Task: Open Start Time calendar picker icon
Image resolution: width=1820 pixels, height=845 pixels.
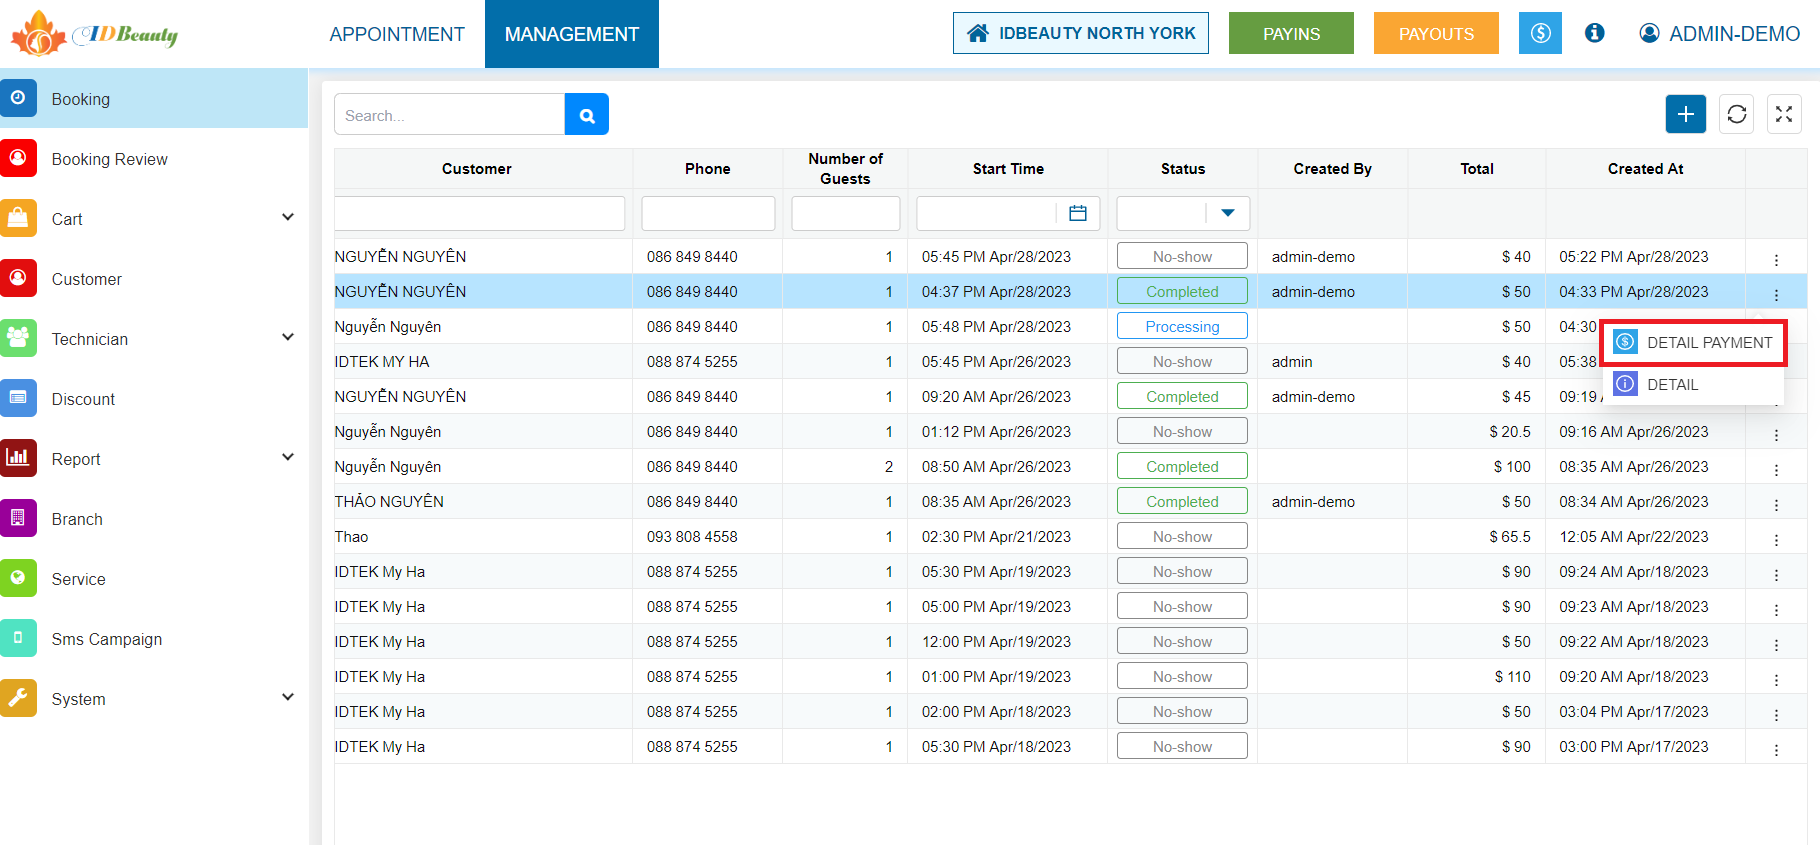Action: [1078, 213]
